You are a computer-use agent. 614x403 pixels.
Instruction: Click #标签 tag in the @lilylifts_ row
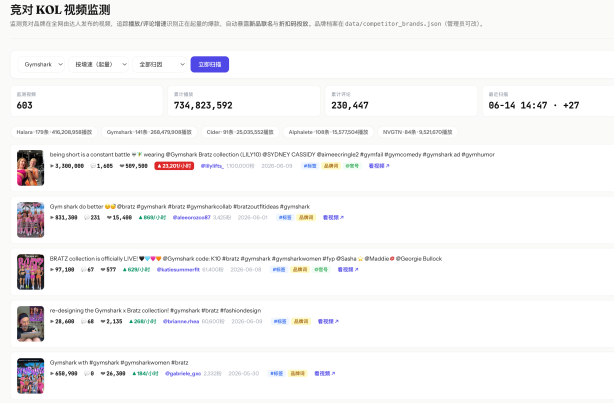click(310, 166)
